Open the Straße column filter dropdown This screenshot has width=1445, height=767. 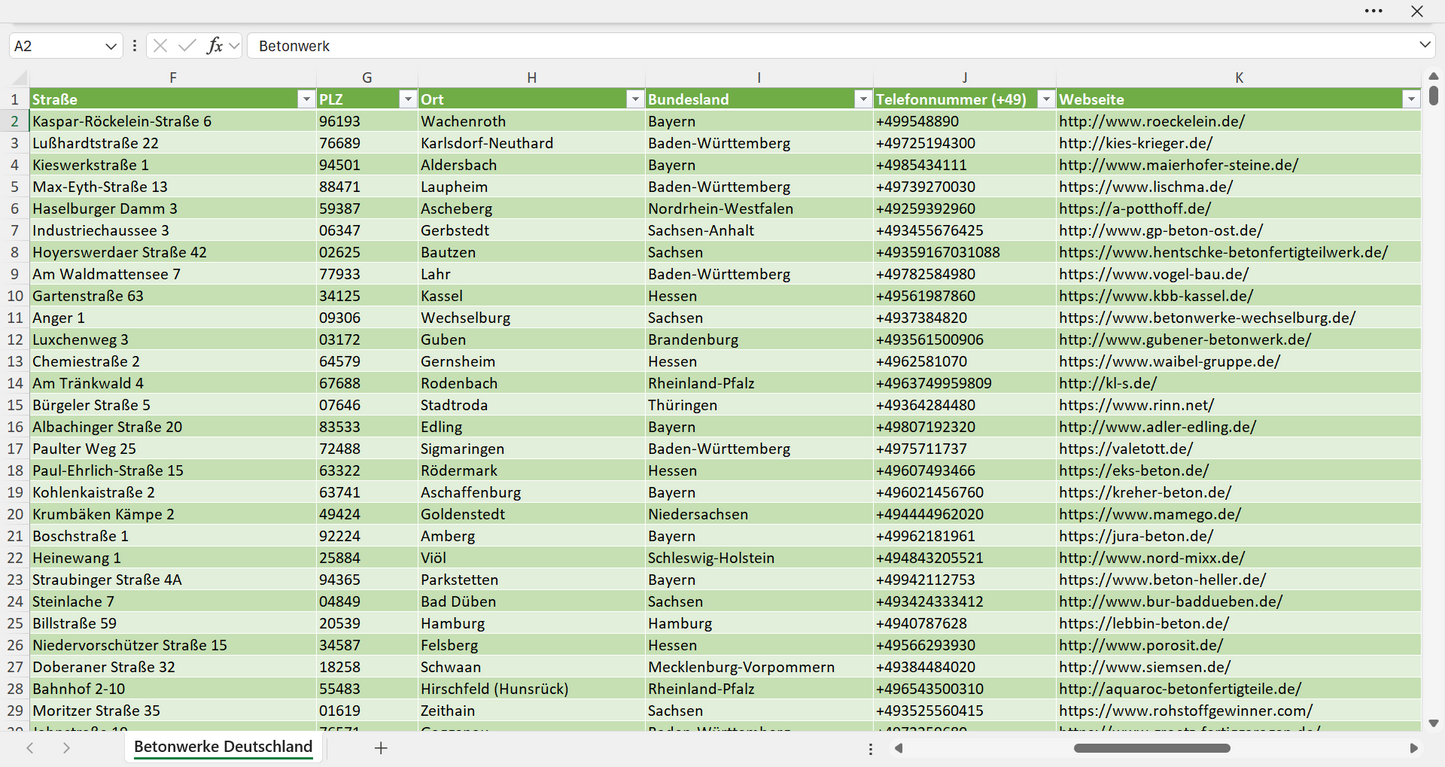tap(306, 99)
